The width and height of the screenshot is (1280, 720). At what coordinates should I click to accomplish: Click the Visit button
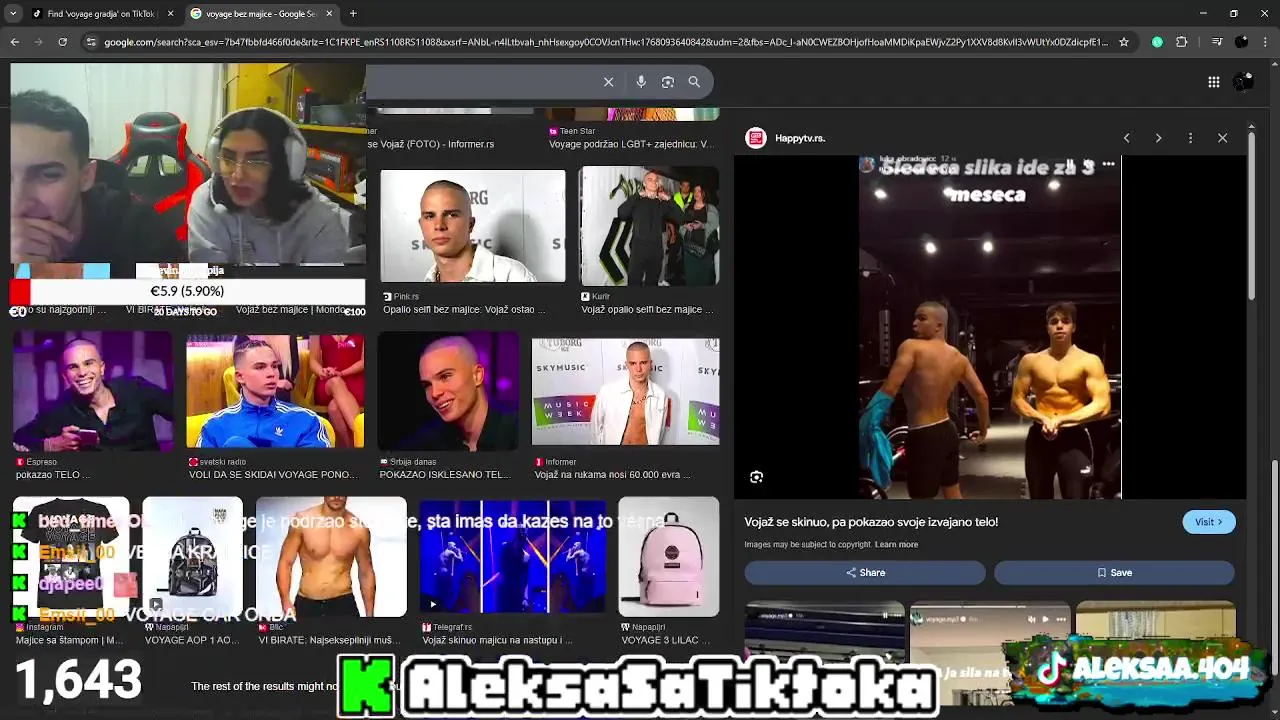point(1208,522)
